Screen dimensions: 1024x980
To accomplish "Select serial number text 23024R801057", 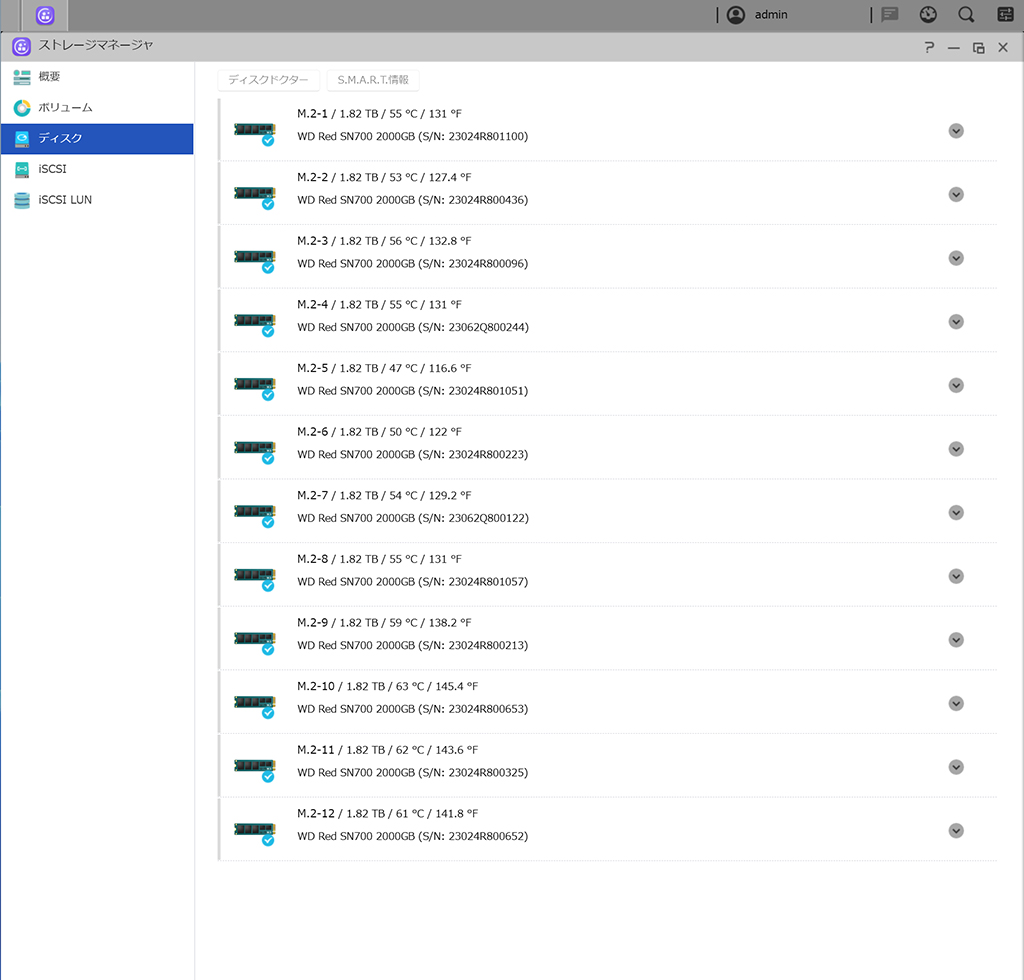I will pos(487,582).
